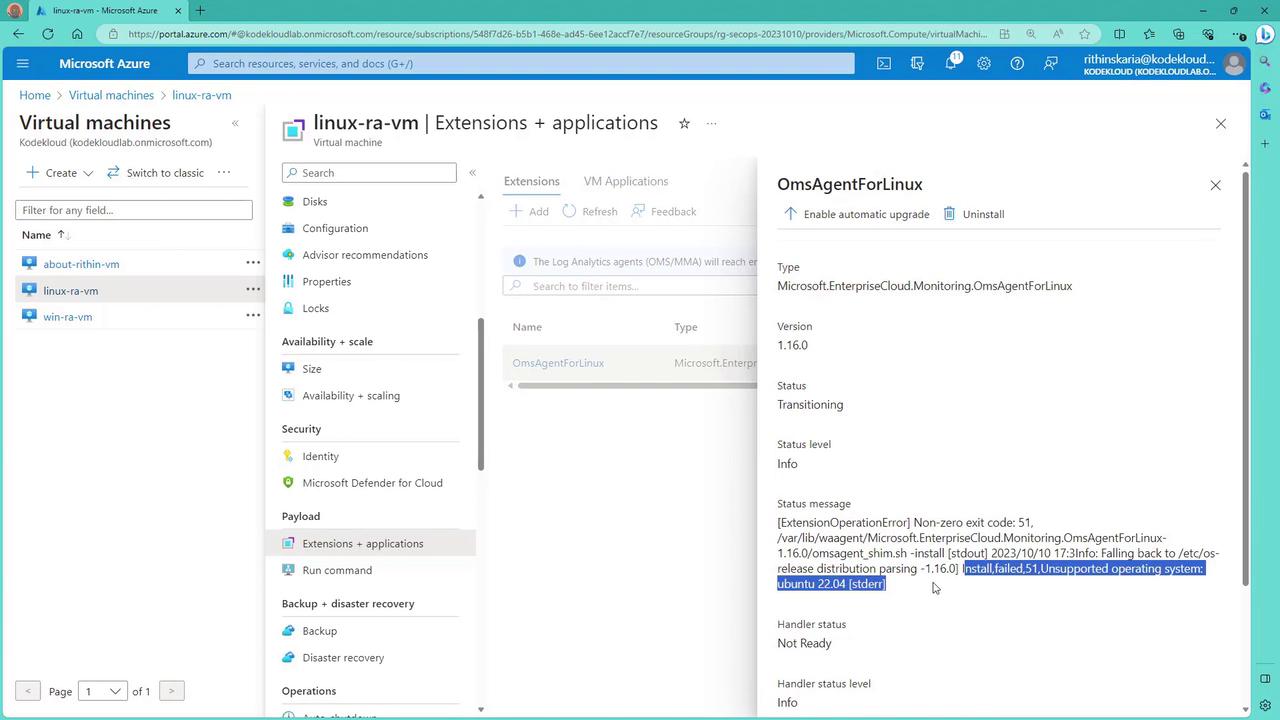Close the OmsAgentForLinux details panel

point(1215,185)
